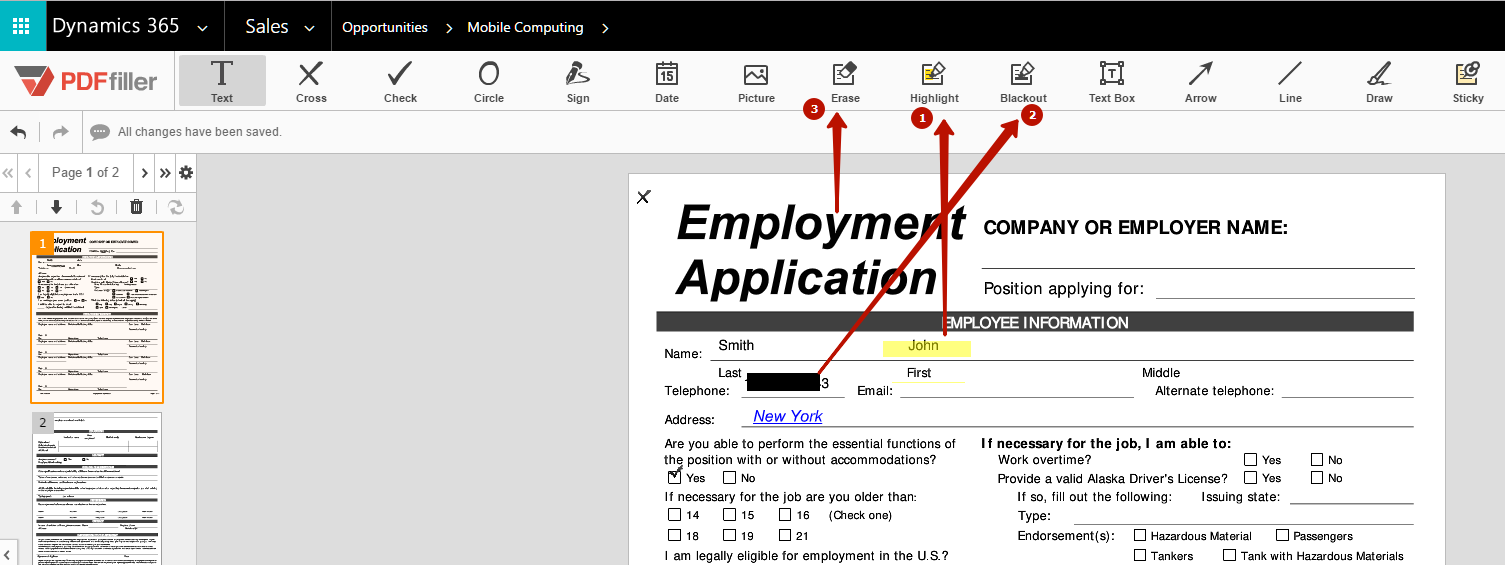Select the Cross tool
Viewport: 1505px width, 565px height.
[x=311, y=80]
